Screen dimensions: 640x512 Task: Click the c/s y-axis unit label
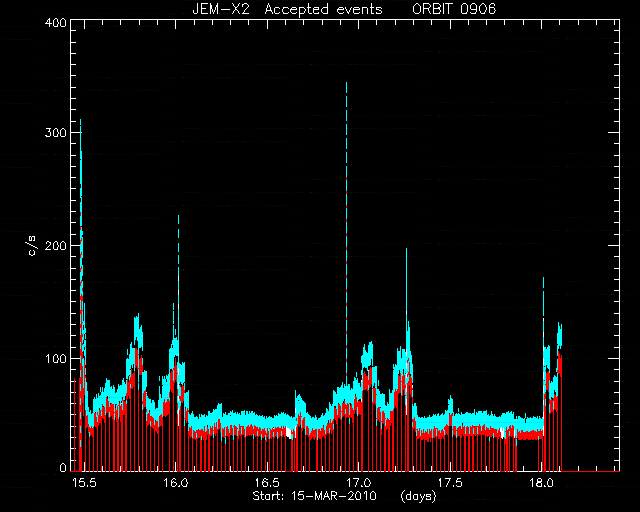[33, 246]
